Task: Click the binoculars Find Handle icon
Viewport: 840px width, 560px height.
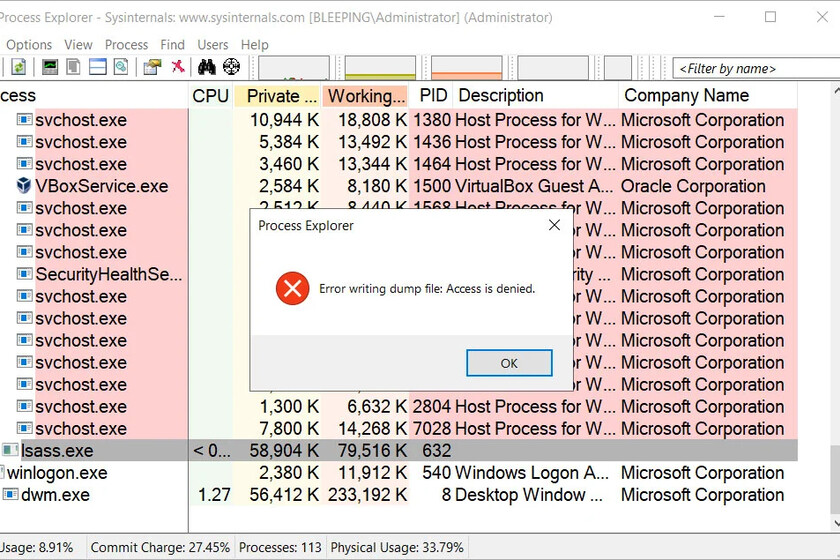Action: (x=207, y=67)
